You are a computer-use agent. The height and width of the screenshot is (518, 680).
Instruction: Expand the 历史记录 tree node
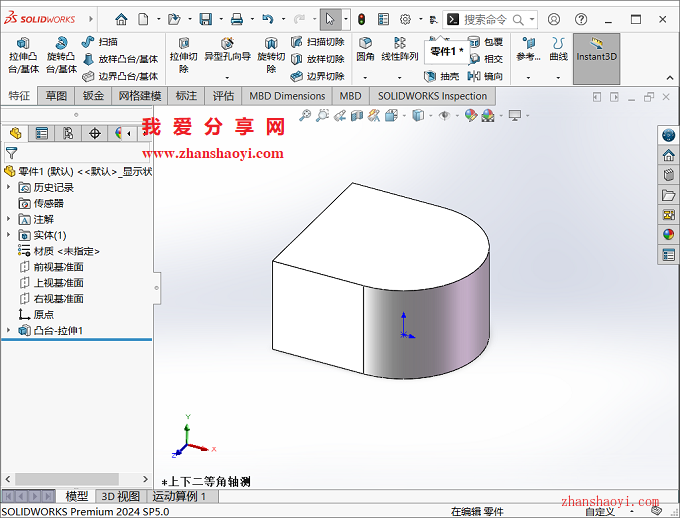[x=10, y=187]
